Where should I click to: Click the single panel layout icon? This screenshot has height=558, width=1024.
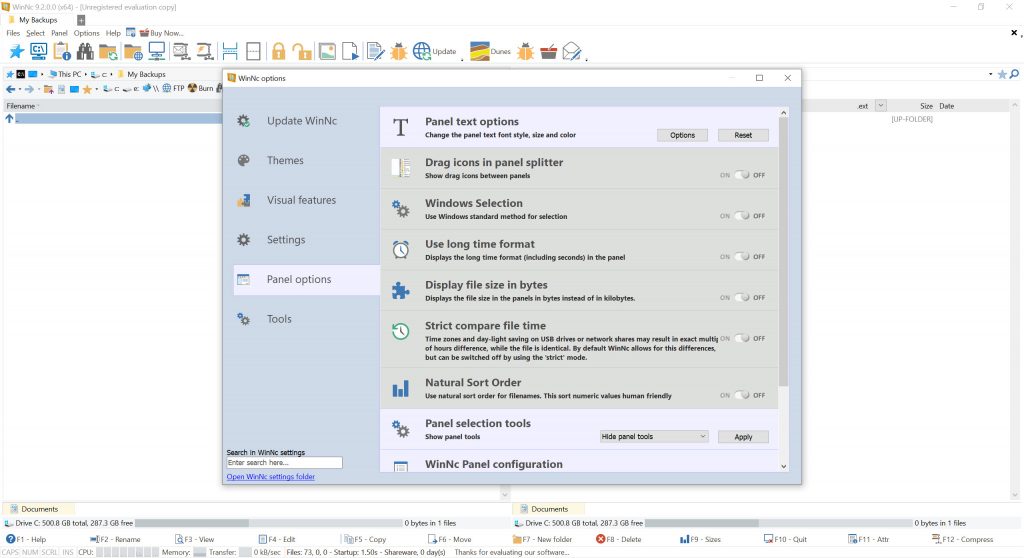click(253, 51)
